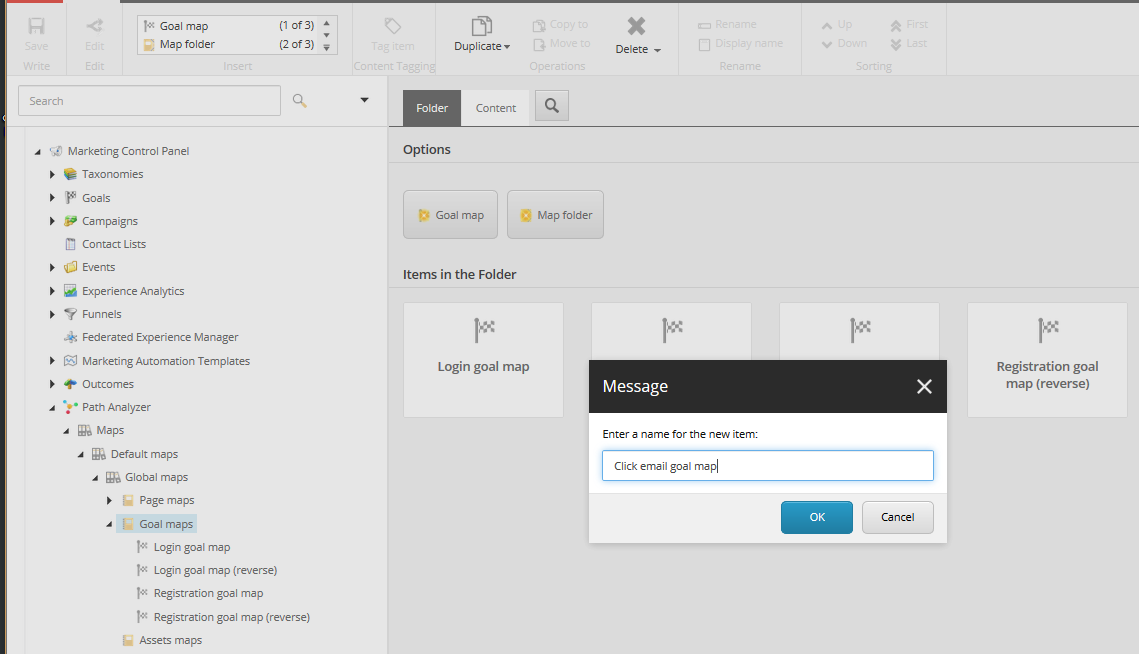Click the Contact Lists icon
Screen dimensions: 1139x654
[x=70, y=244]
